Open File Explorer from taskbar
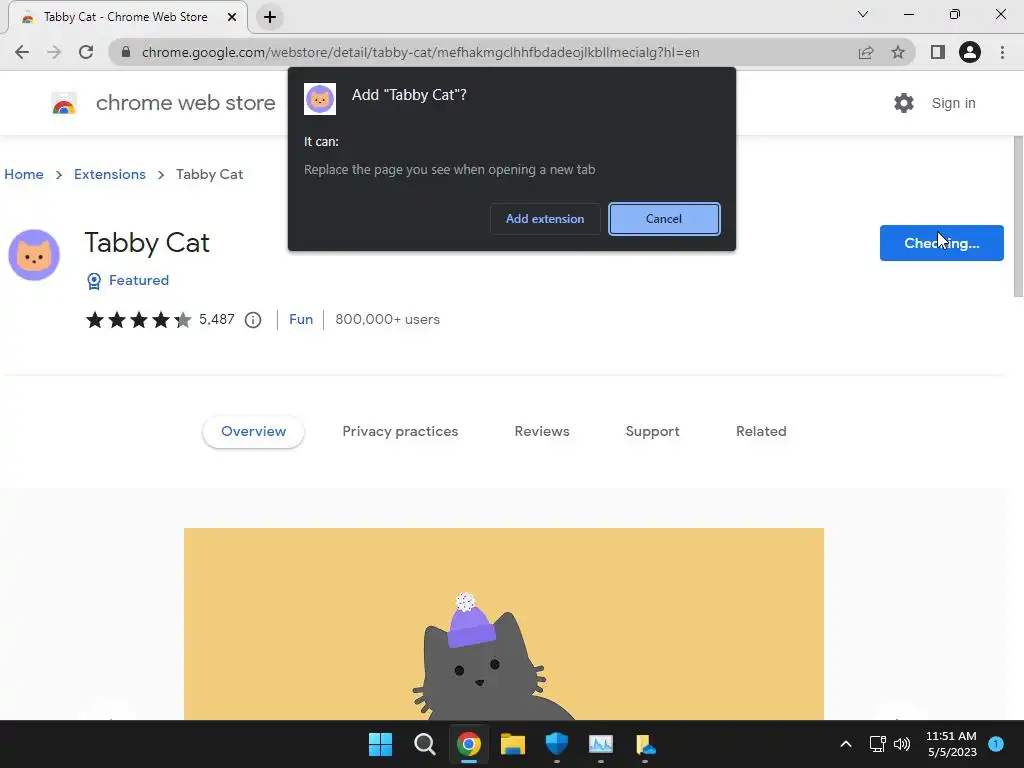 513,744
